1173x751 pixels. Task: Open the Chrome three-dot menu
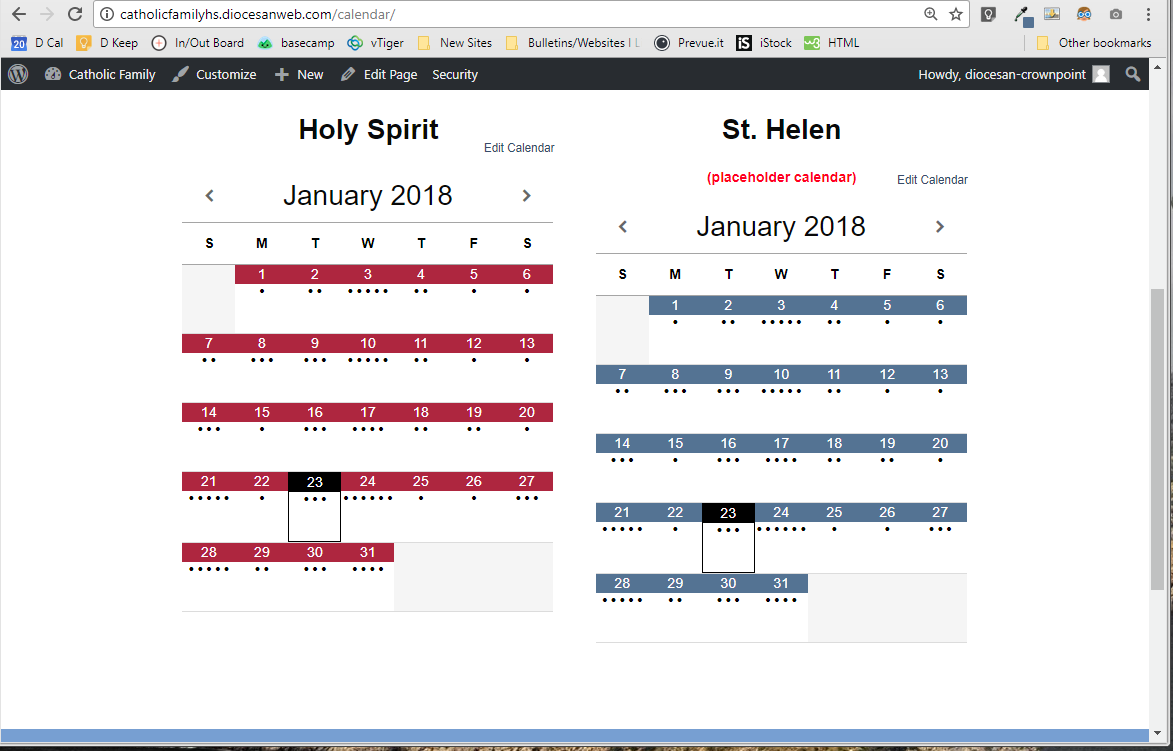1148,14
